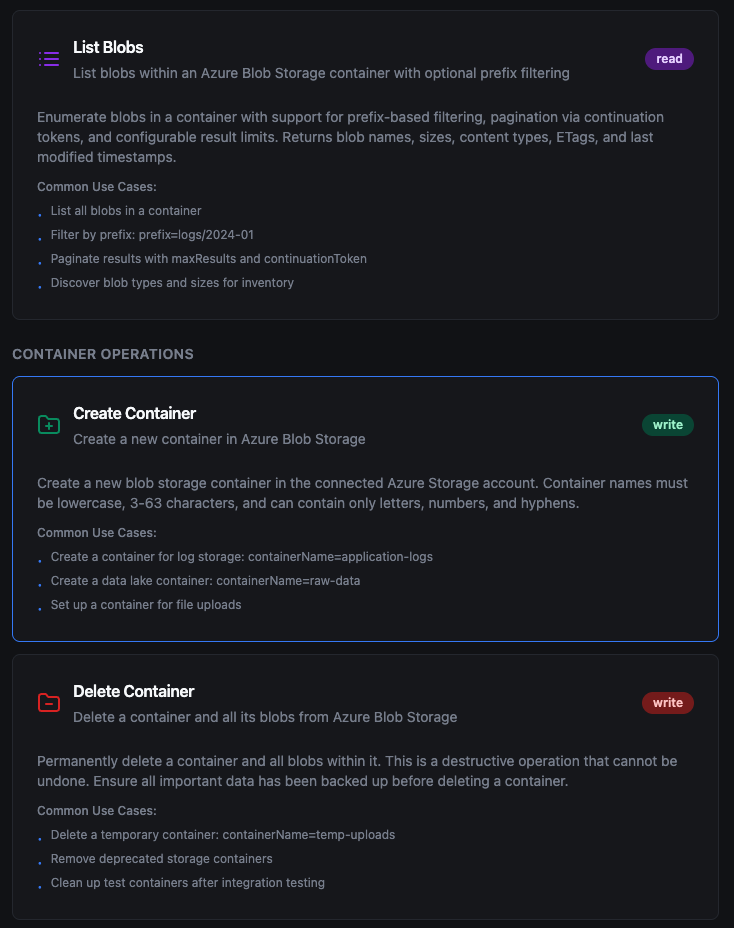Click "Set up a container for file uploads"
734x928 pixels.
pos(146,605)
